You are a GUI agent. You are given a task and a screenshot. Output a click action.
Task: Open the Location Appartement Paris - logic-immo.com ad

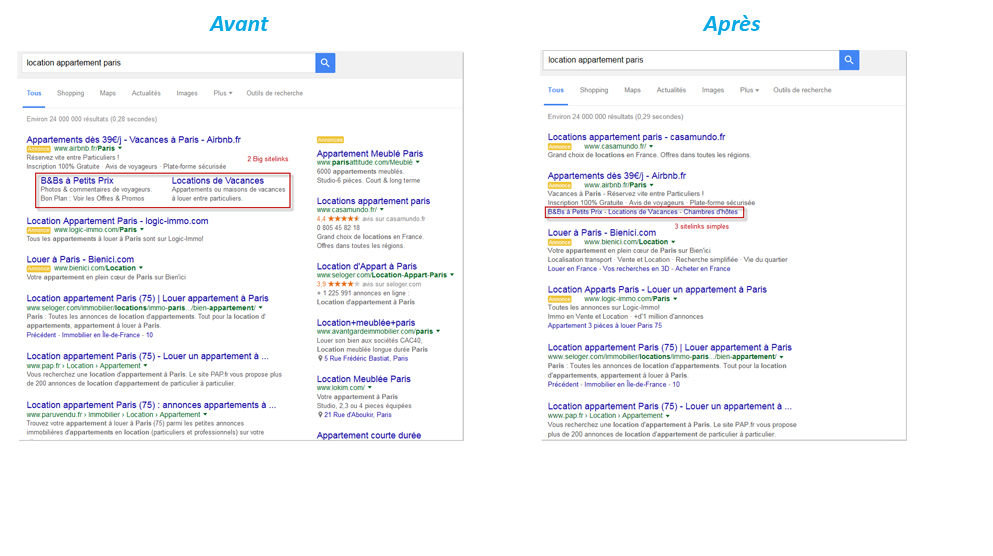[x=117, y=221]
